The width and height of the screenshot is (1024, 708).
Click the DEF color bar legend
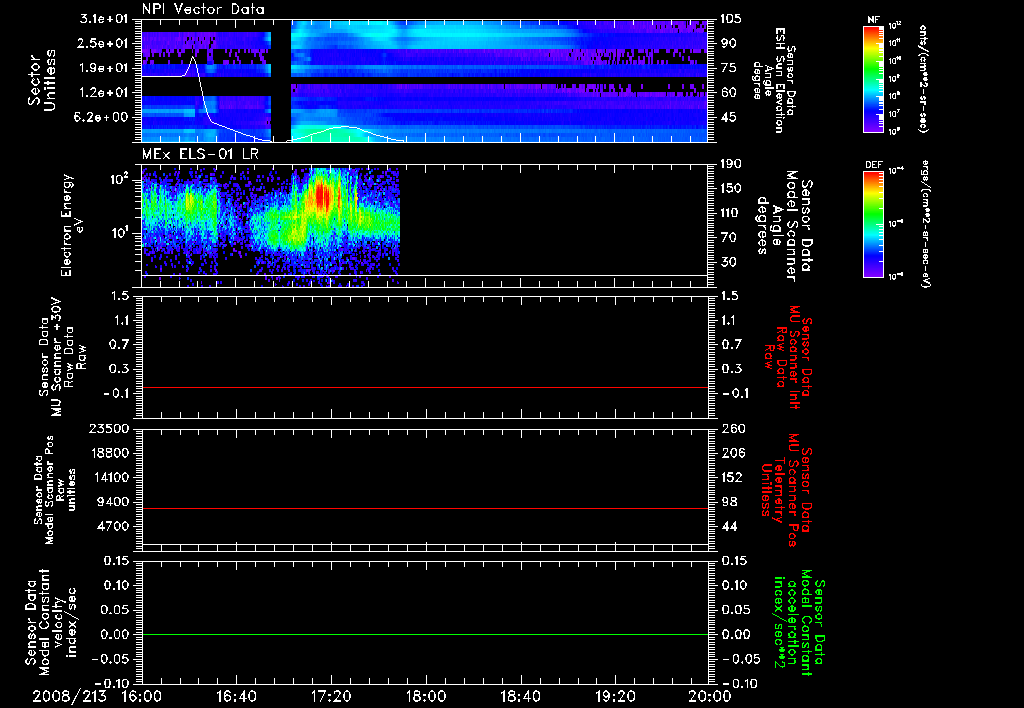[874, 224]
